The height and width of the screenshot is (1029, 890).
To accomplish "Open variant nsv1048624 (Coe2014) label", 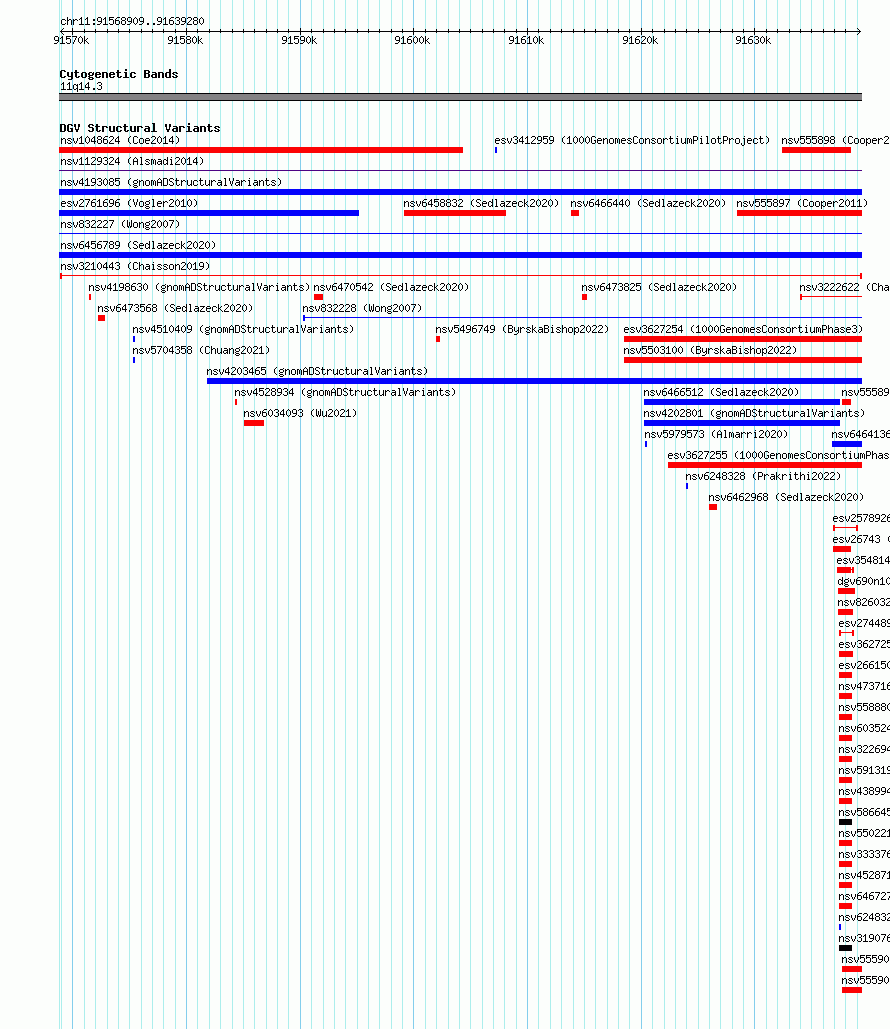I will 120,140.
